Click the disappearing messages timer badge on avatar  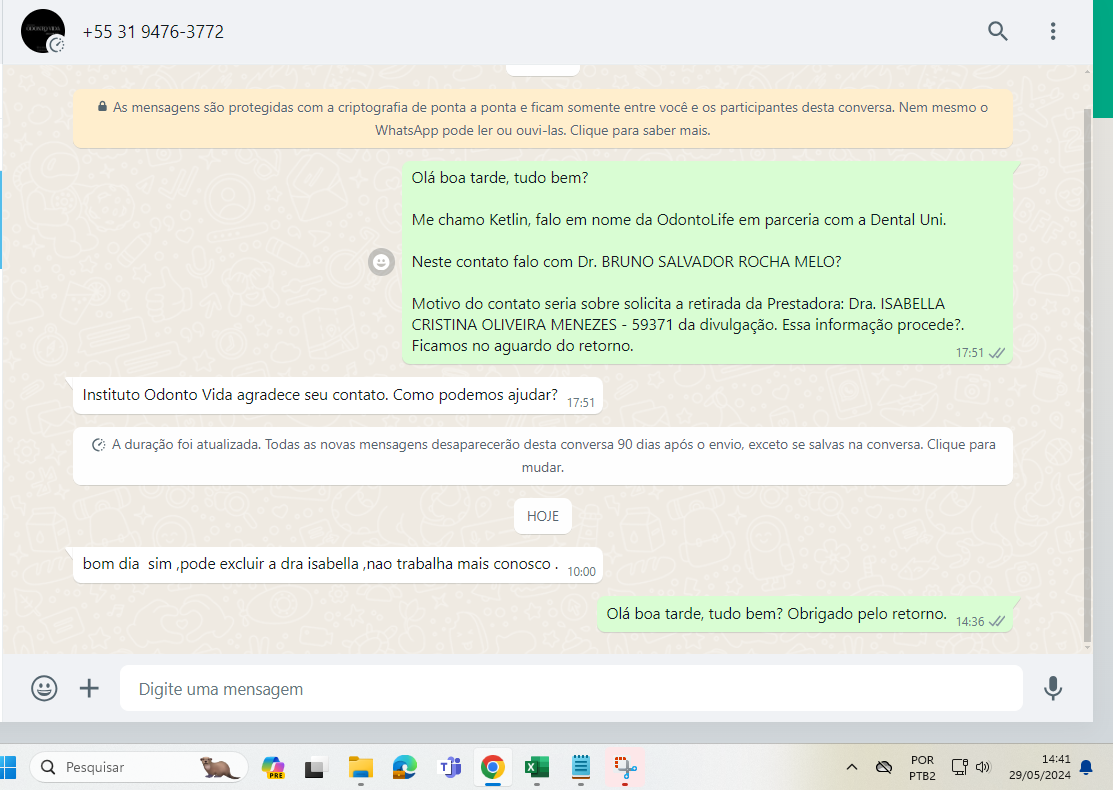(56, 45)
